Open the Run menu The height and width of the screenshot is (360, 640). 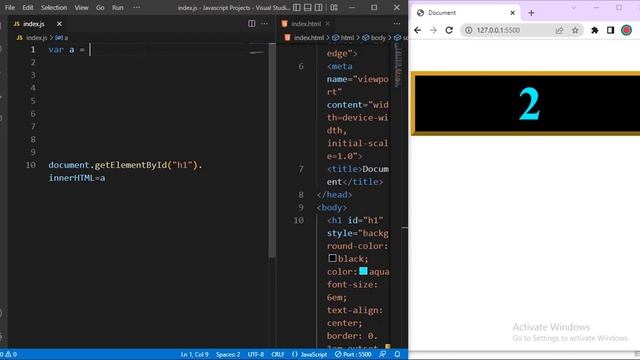click(x=118, y=8)
